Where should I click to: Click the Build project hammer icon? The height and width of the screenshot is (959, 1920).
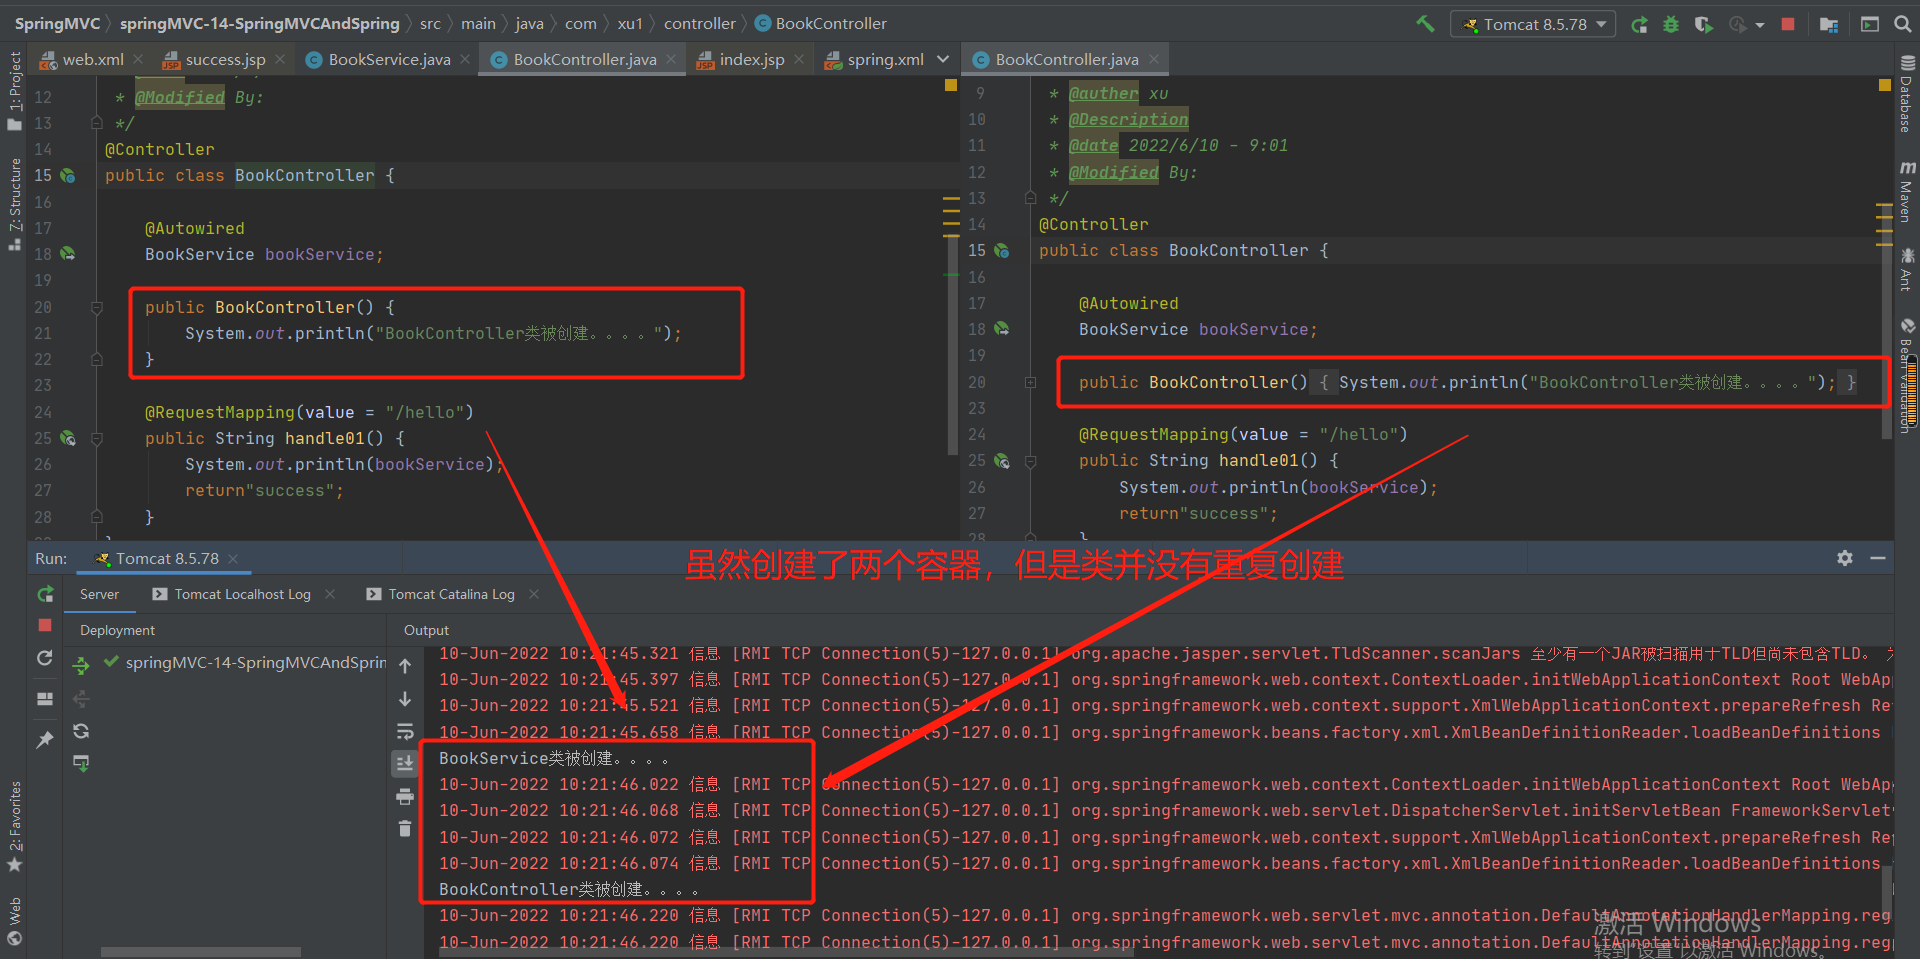point(1425,23)
